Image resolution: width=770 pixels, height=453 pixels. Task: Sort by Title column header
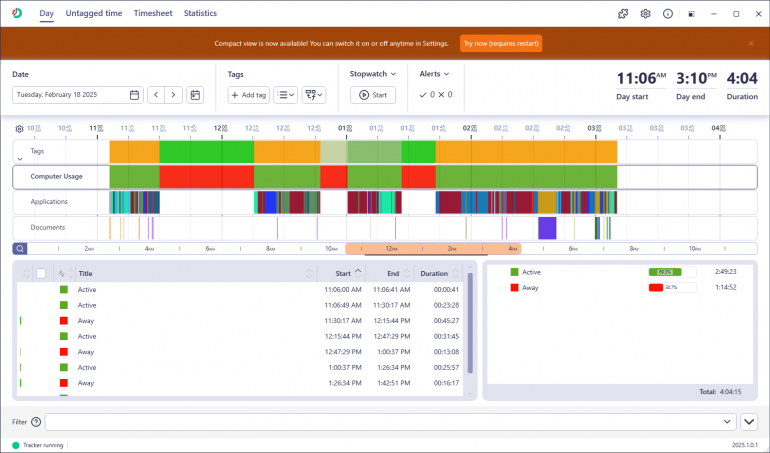coord(85,273)
